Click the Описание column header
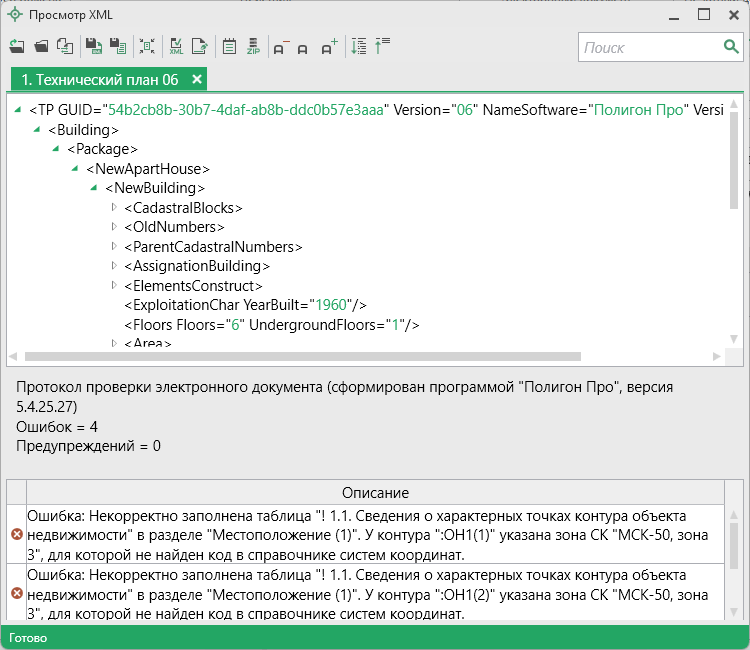 375,493
